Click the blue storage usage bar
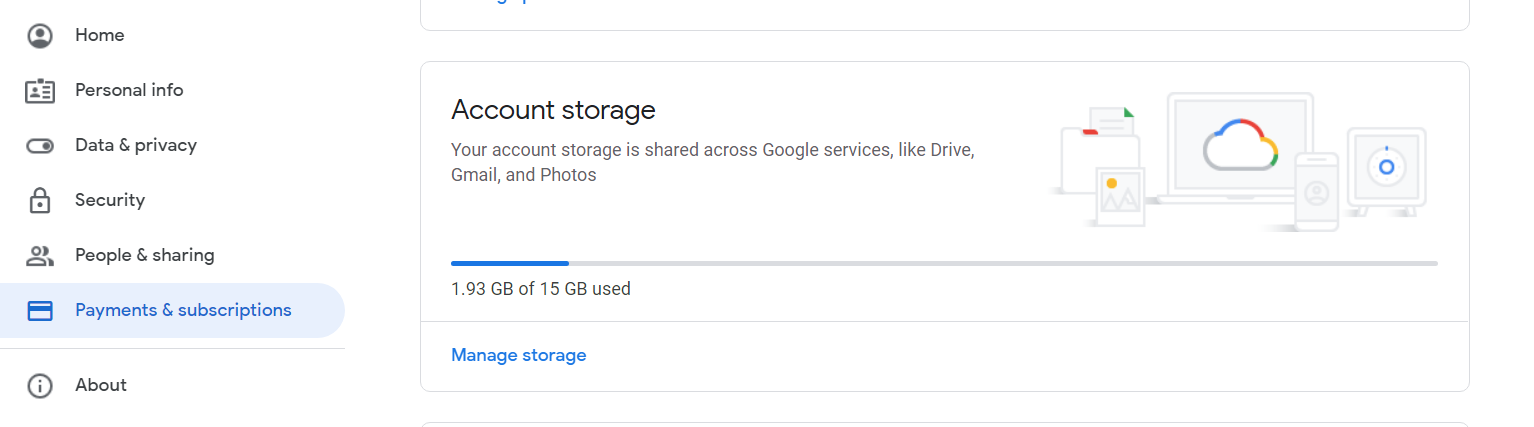The image size is (1534, 427). 510,263
